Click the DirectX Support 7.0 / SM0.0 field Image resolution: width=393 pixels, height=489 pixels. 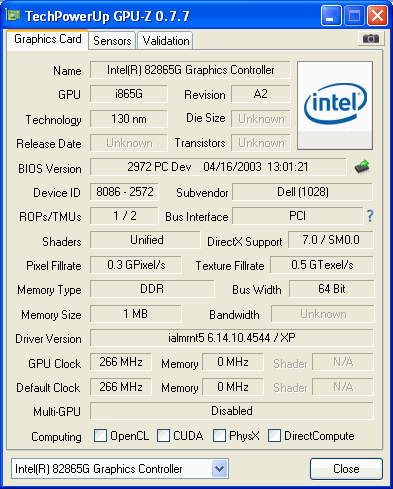[x=331, y=240]
